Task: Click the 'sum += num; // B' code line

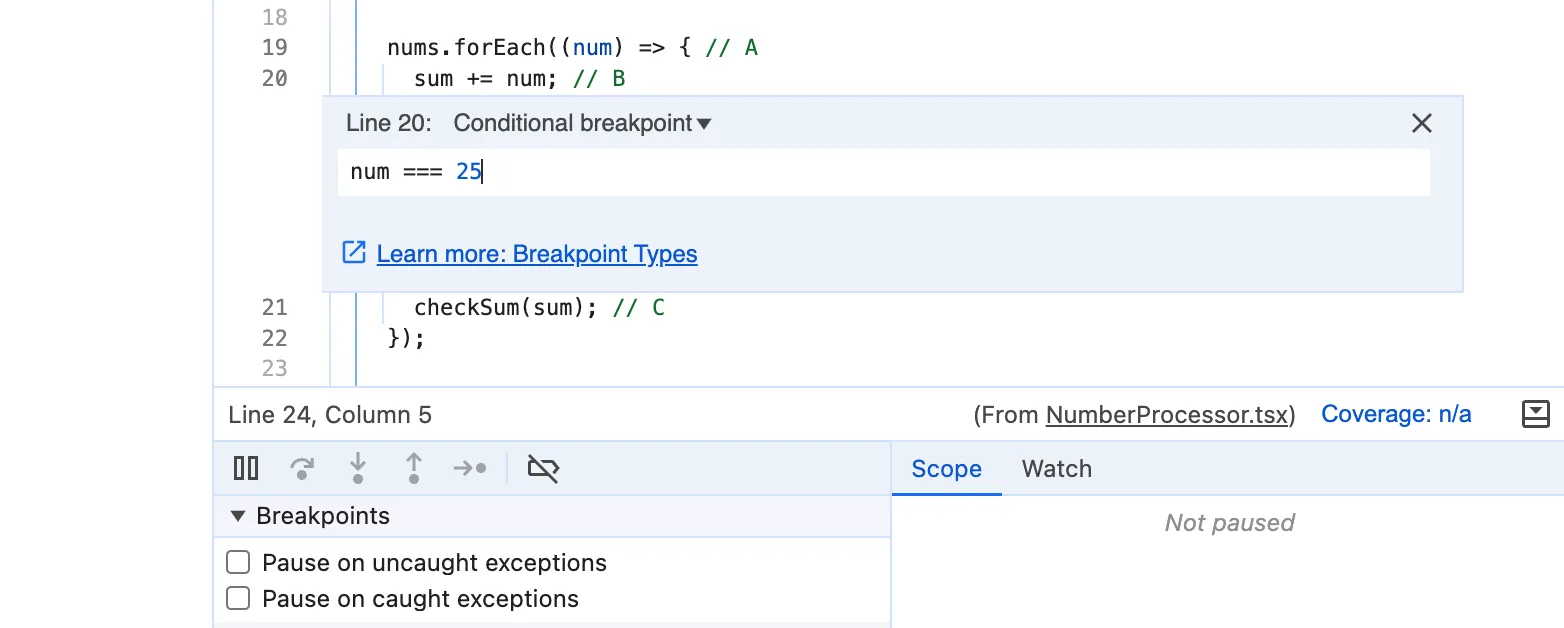Action: tap(519, 78)
